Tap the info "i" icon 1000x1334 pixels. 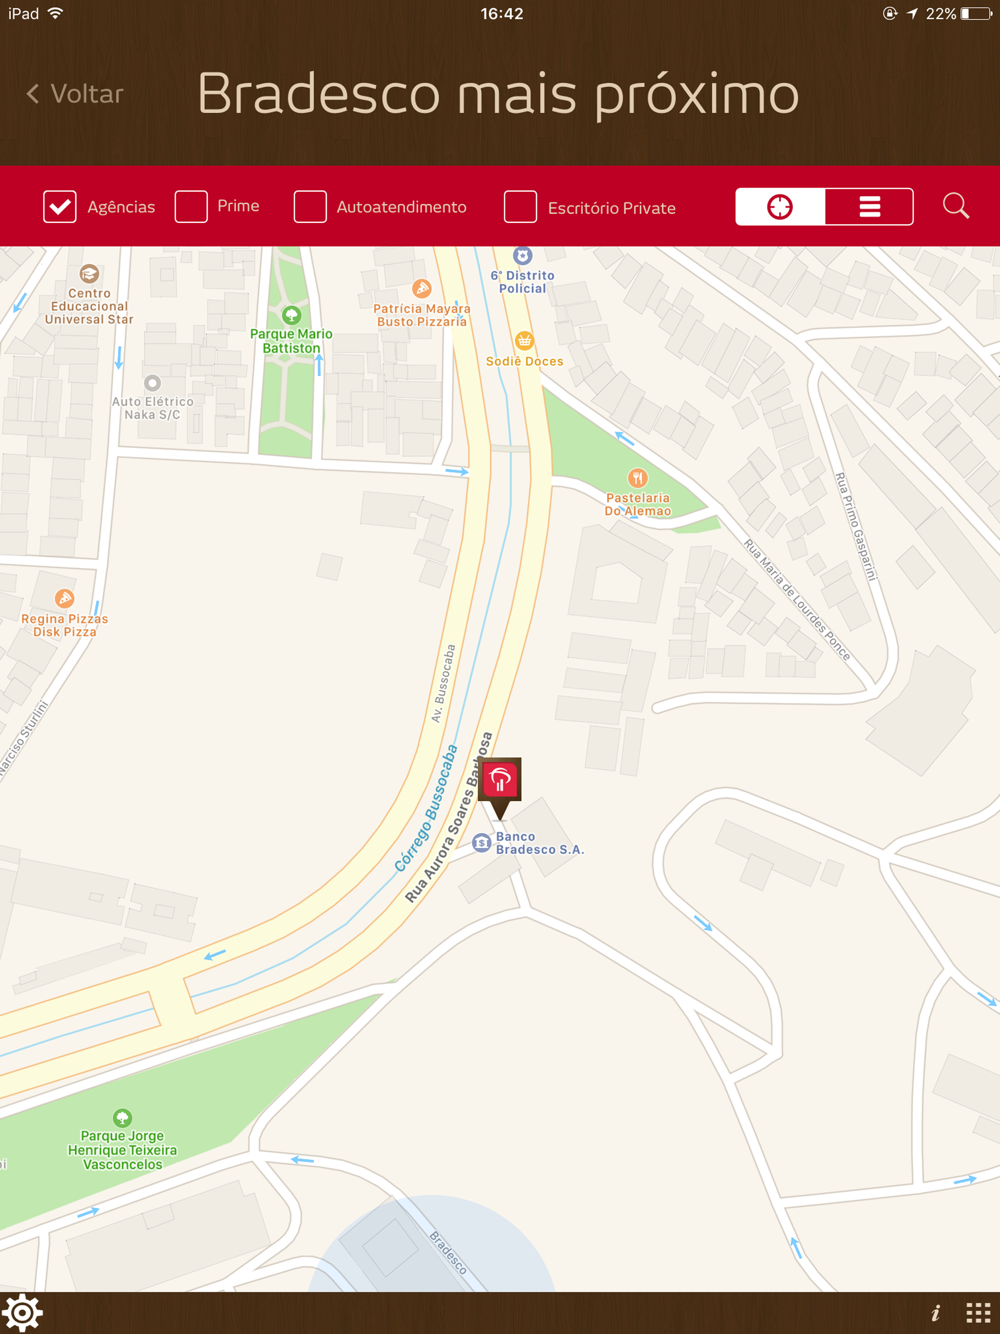click(x=936, y=1313)
